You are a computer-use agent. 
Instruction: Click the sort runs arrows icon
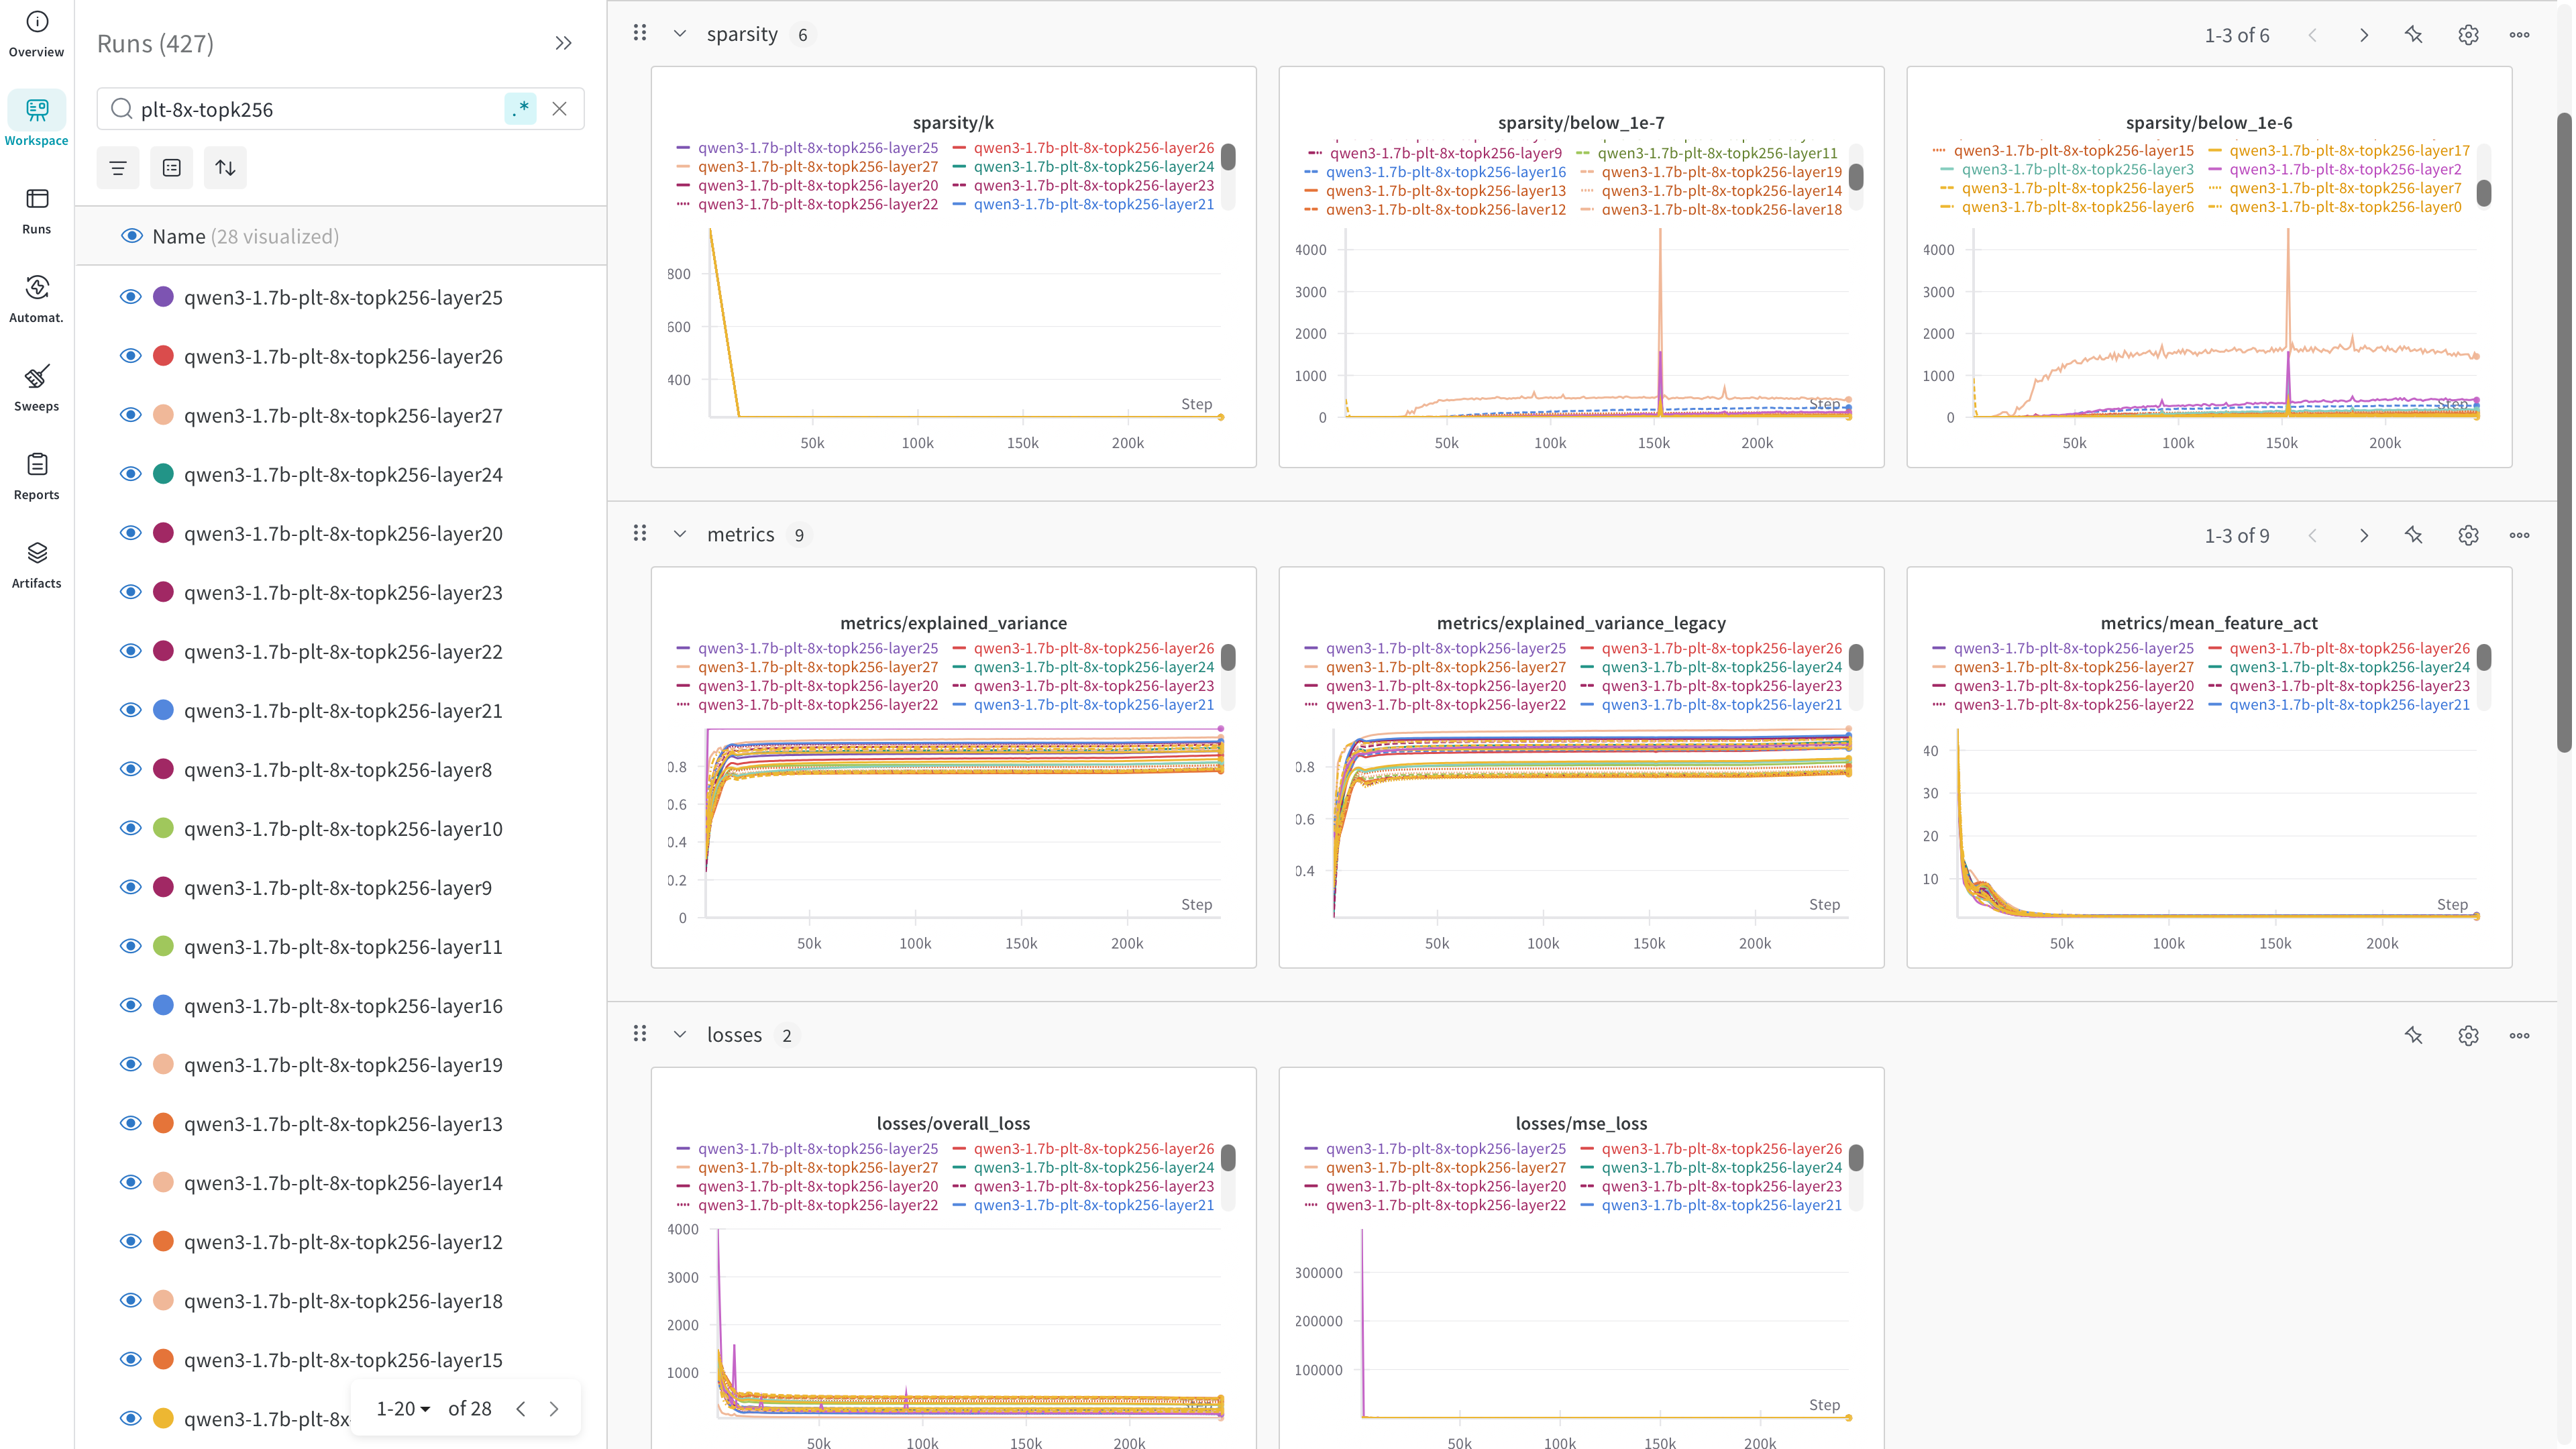225,168
